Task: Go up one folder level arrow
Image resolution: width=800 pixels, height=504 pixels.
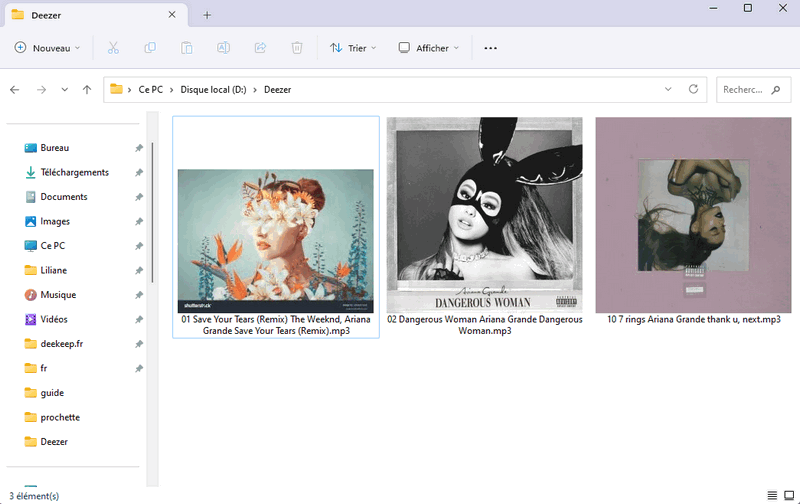Action: (x=87, y=90)
